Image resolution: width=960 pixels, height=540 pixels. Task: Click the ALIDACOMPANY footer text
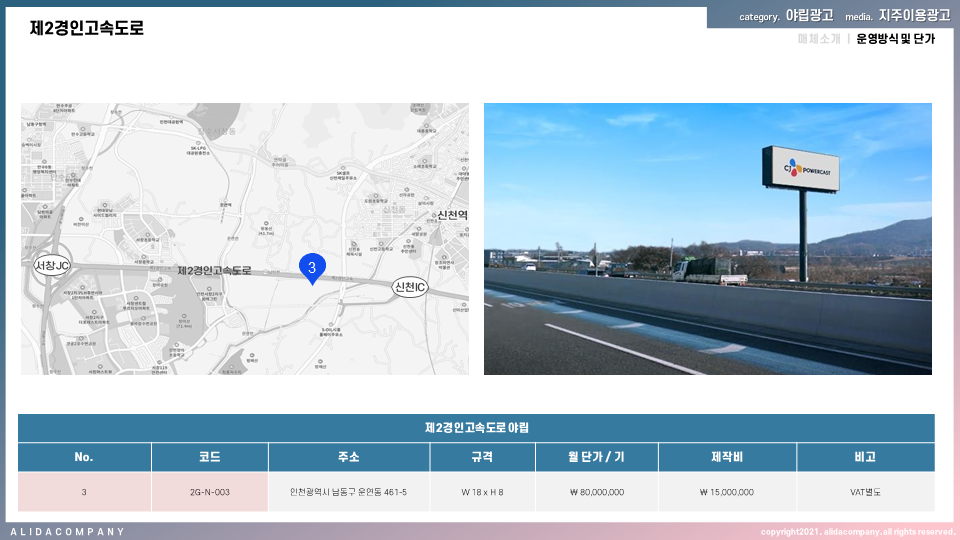pyautogui.click(x=68, y=531)
